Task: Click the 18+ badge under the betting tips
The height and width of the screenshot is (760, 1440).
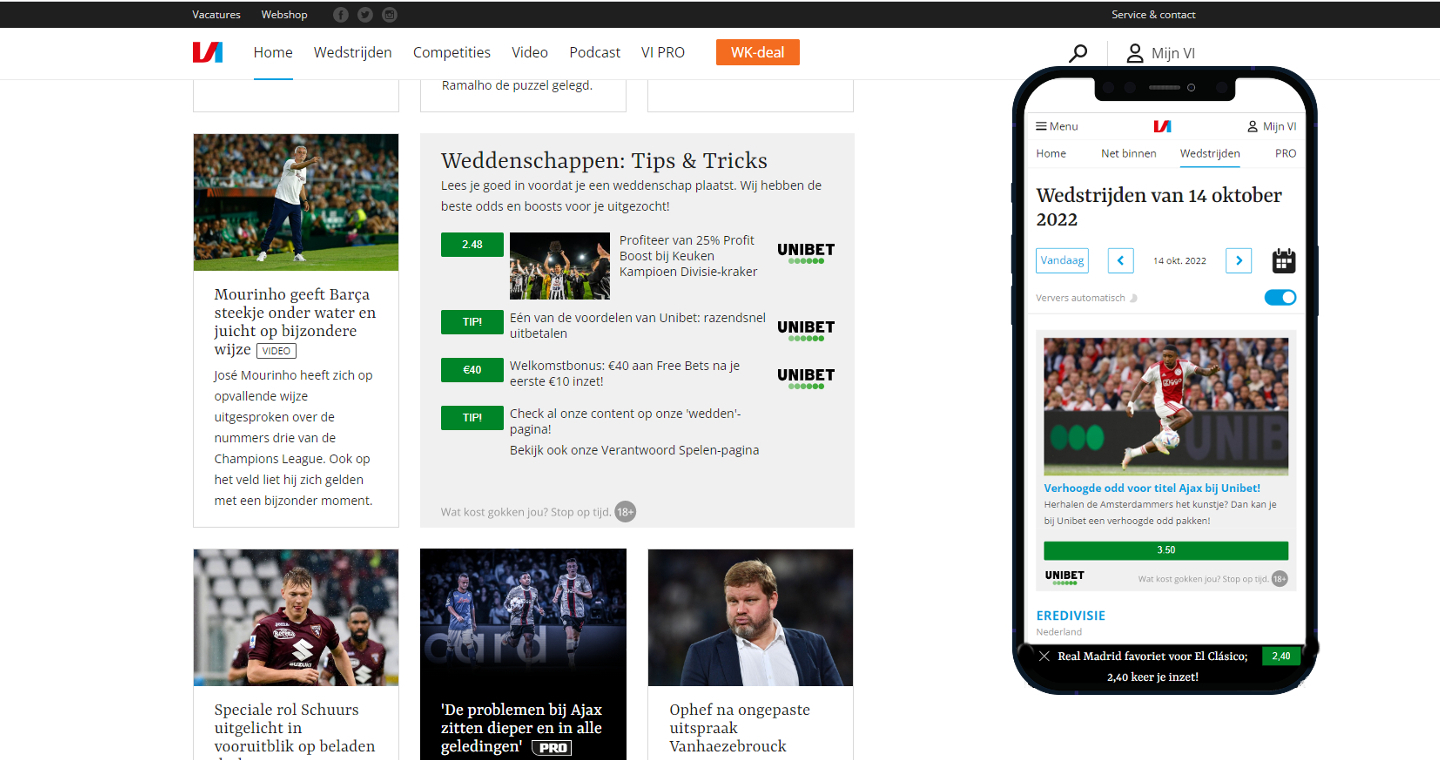Action: click(625, 512)
